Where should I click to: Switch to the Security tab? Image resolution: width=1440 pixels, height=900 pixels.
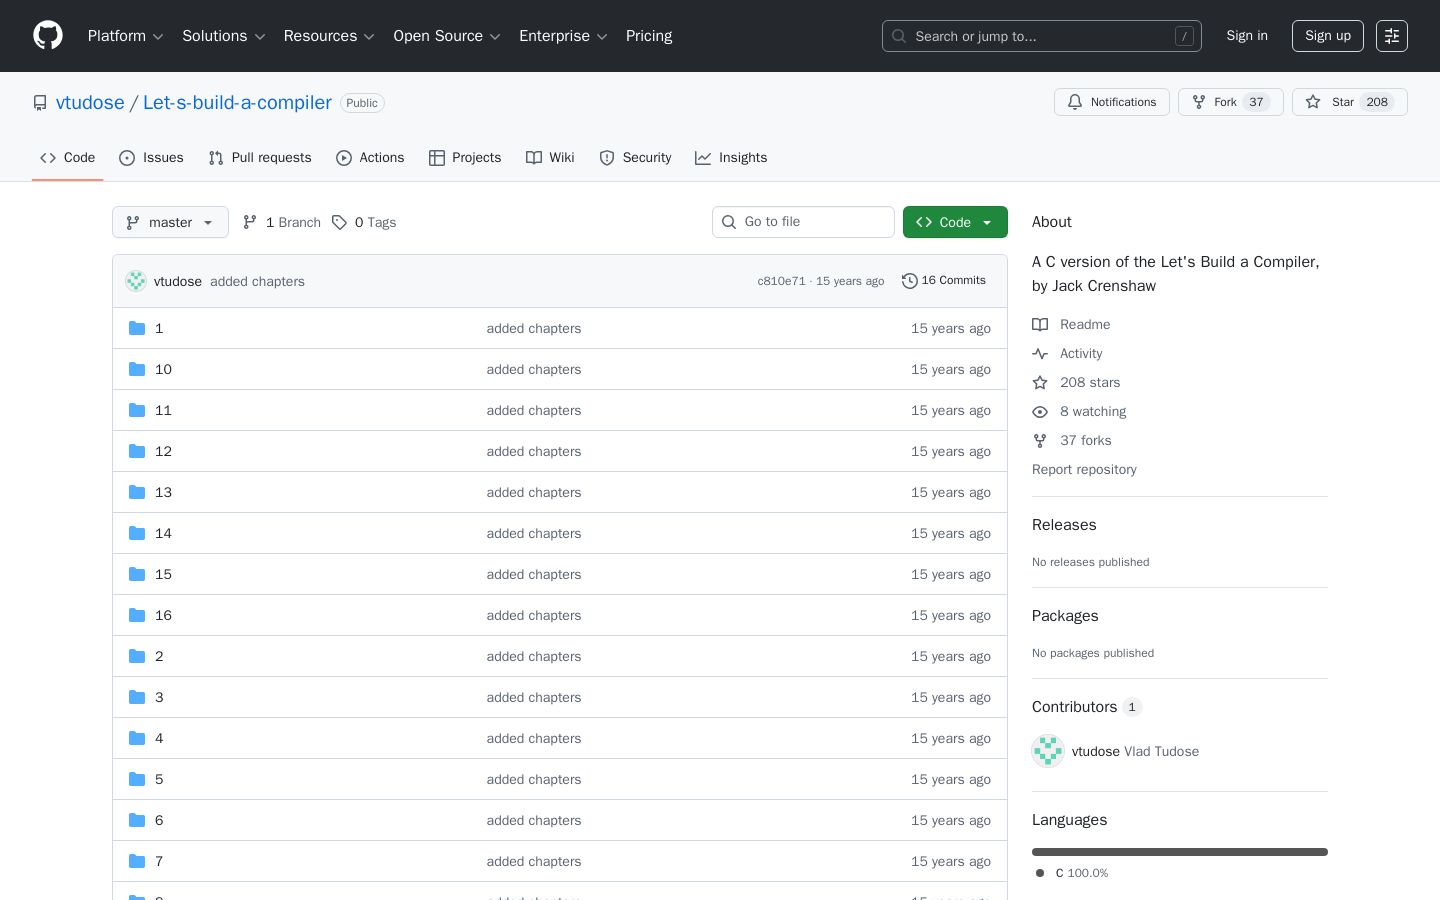coord(635,158)
